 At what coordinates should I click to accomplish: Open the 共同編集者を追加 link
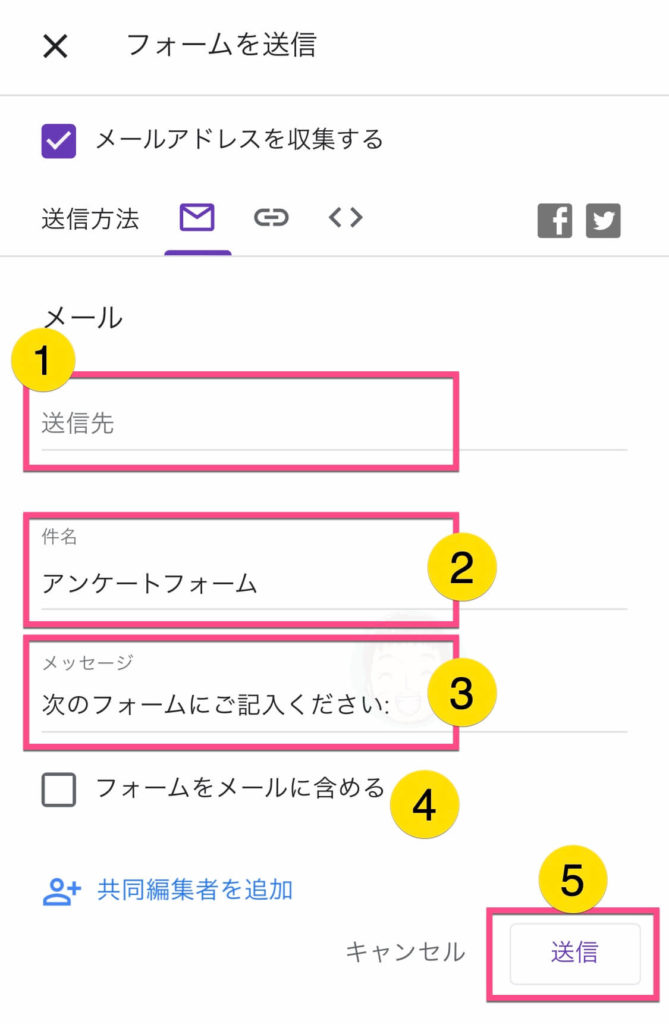(195, 891)
